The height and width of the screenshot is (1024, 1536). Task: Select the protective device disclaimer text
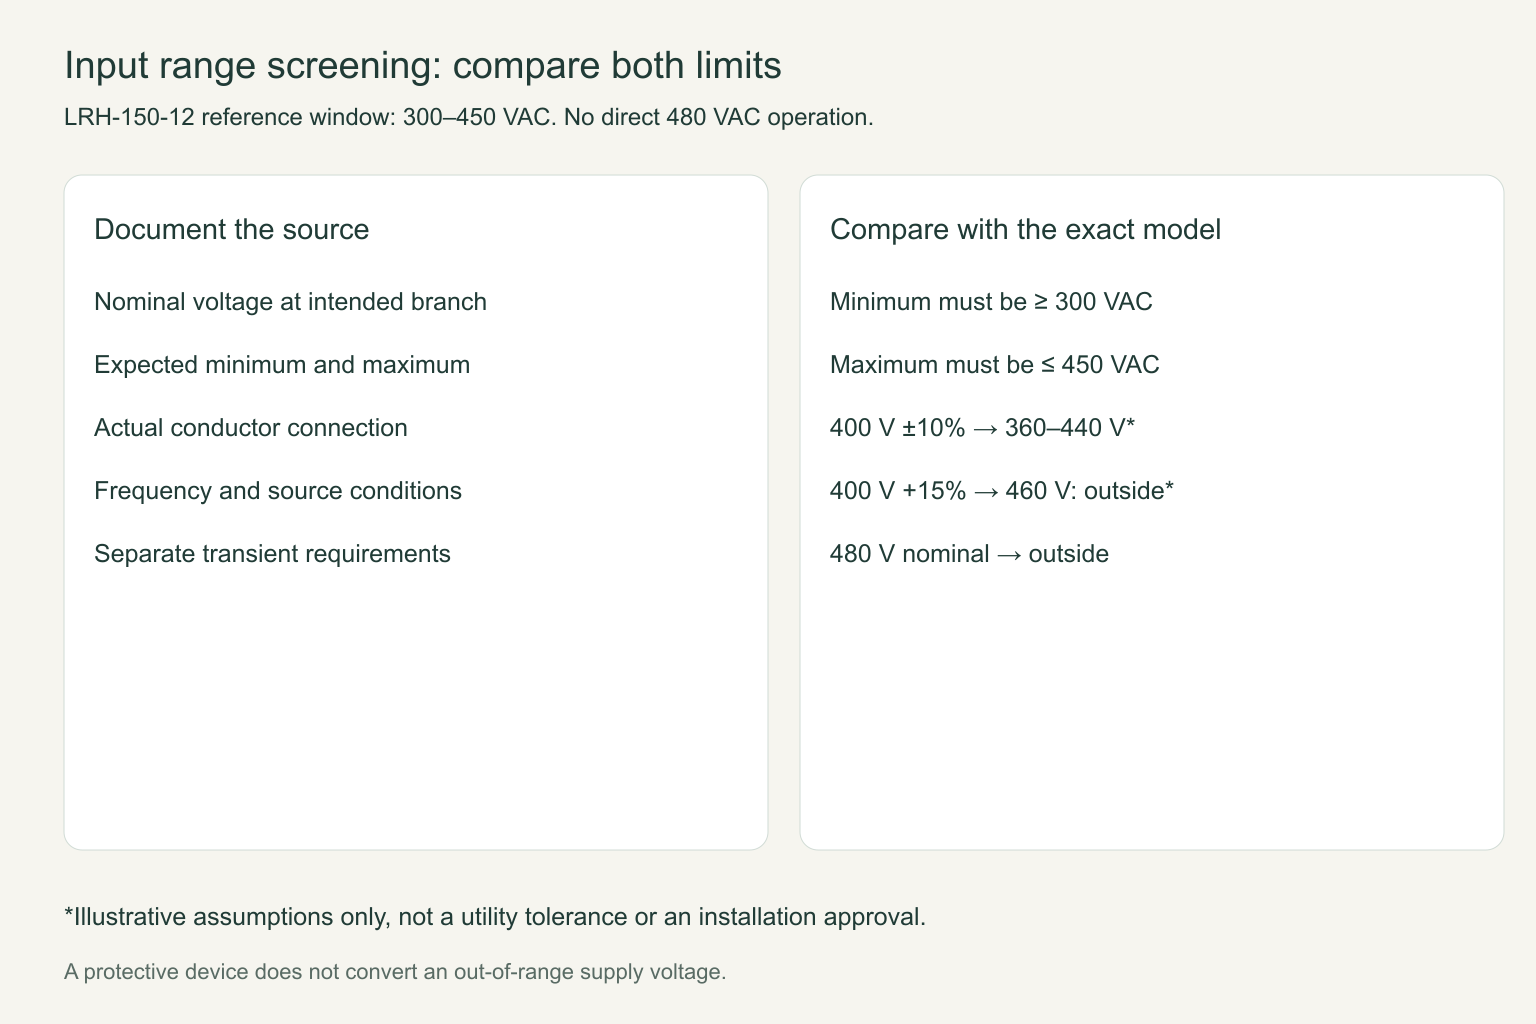(395, 972)
